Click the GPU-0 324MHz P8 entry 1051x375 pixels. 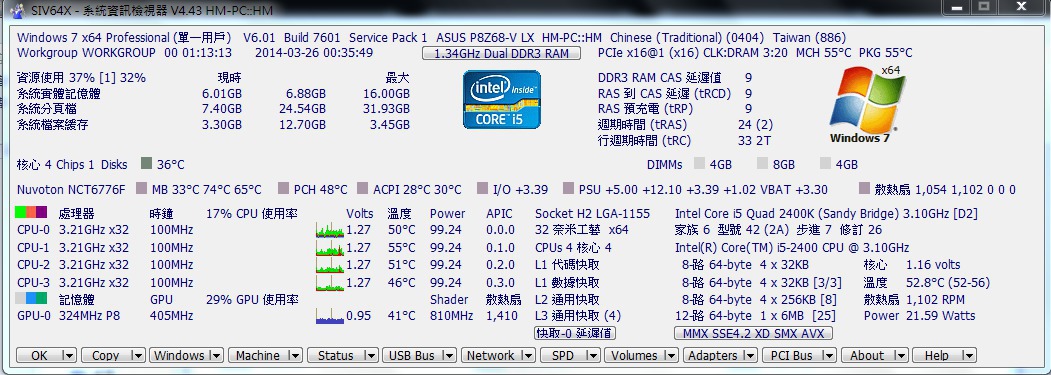(x=68, y=315)
